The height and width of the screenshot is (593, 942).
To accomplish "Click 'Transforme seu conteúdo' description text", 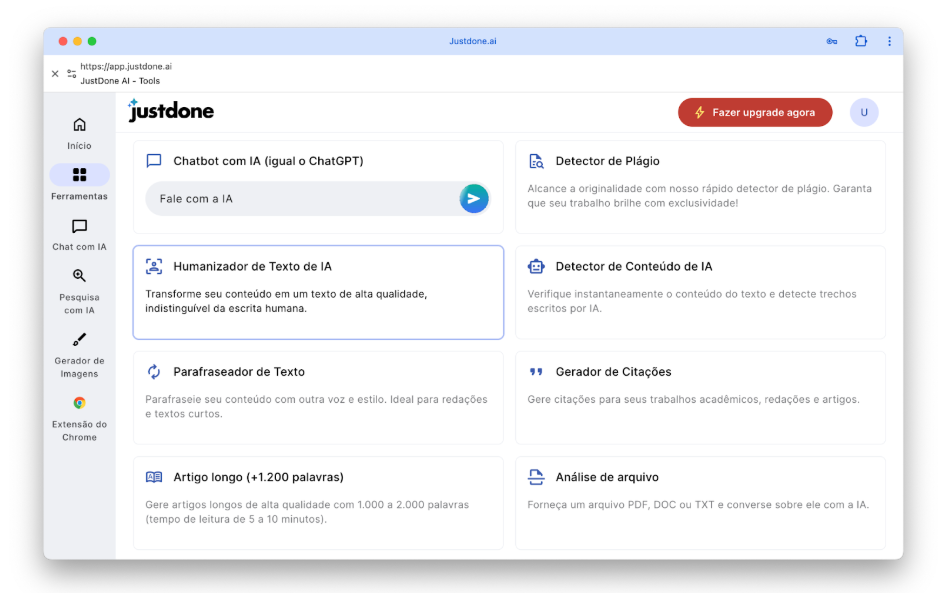I will point(286,301).
